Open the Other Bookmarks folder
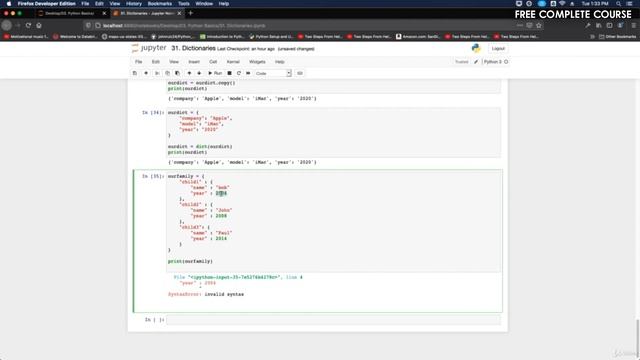640x360 pixels. pos(617,37)
